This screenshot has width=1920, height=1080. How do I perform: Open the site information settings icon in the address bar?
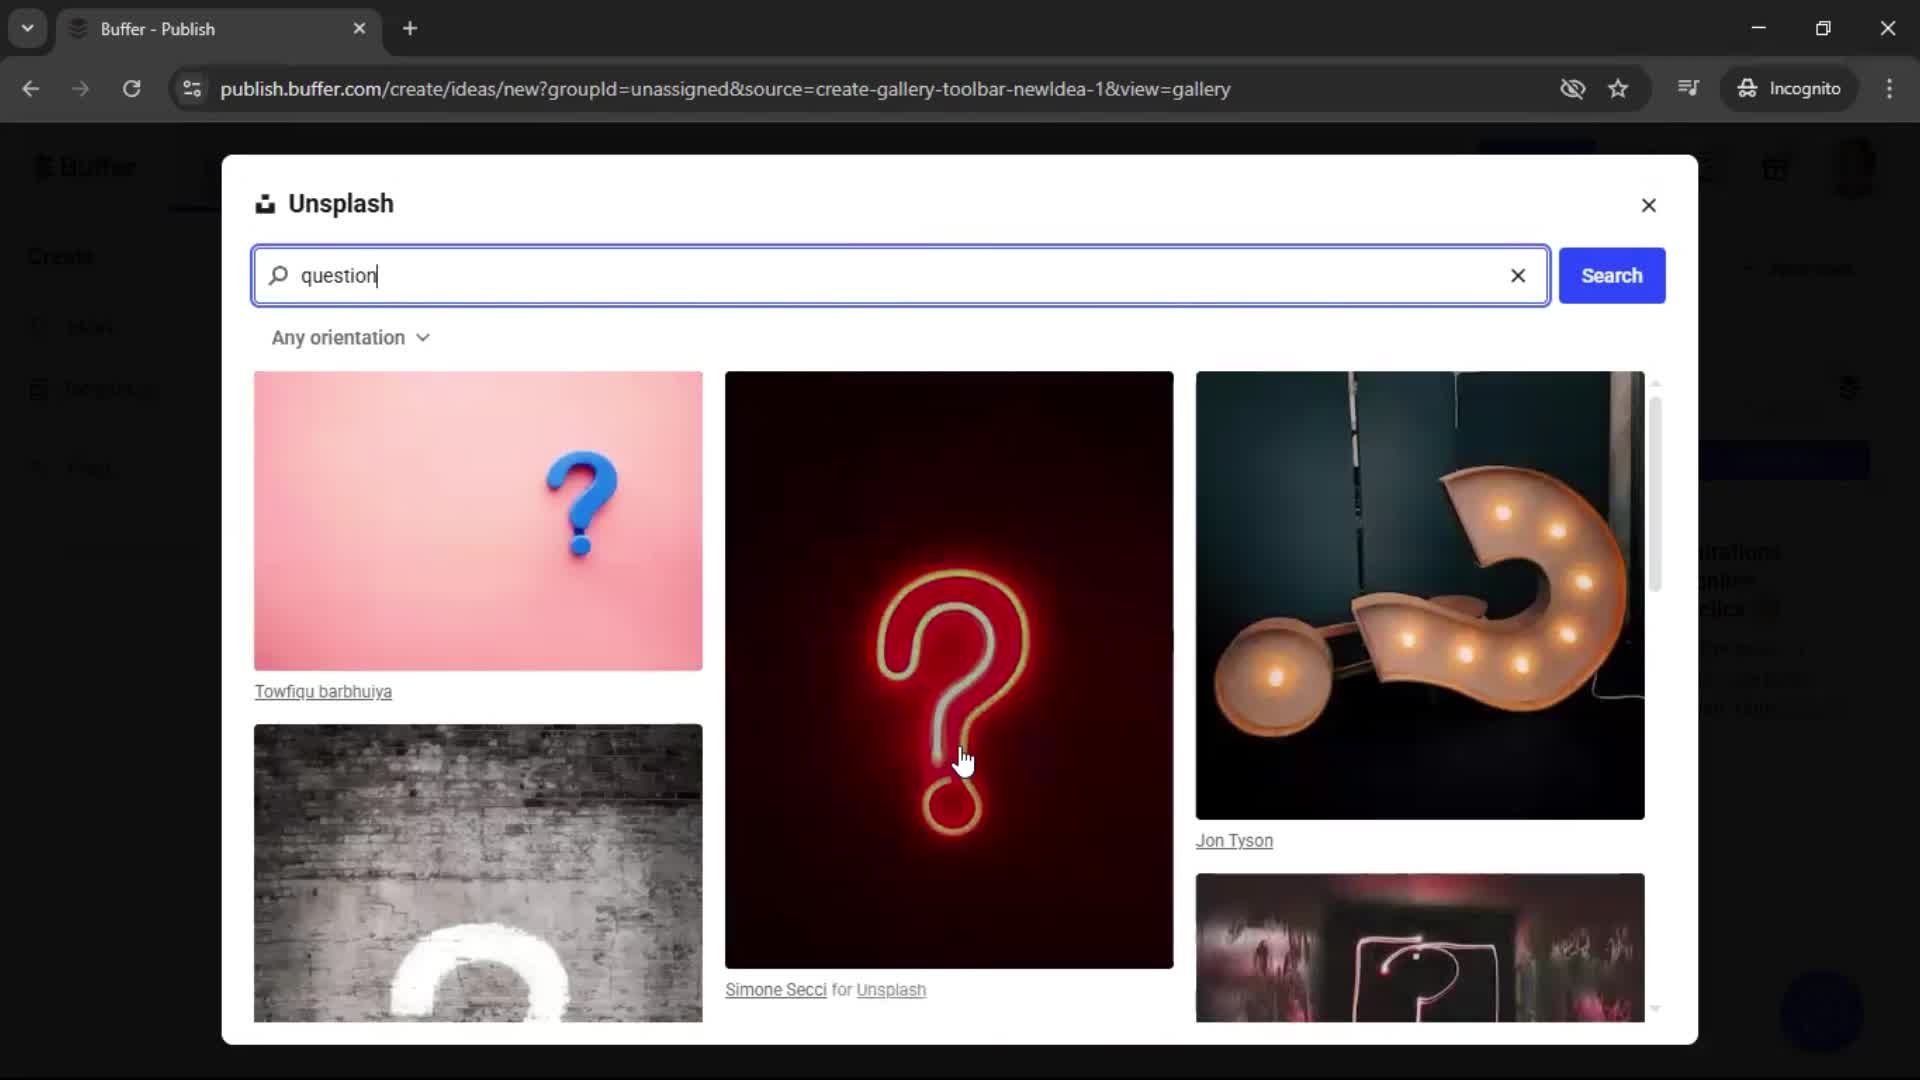click(x=191, y=89)
